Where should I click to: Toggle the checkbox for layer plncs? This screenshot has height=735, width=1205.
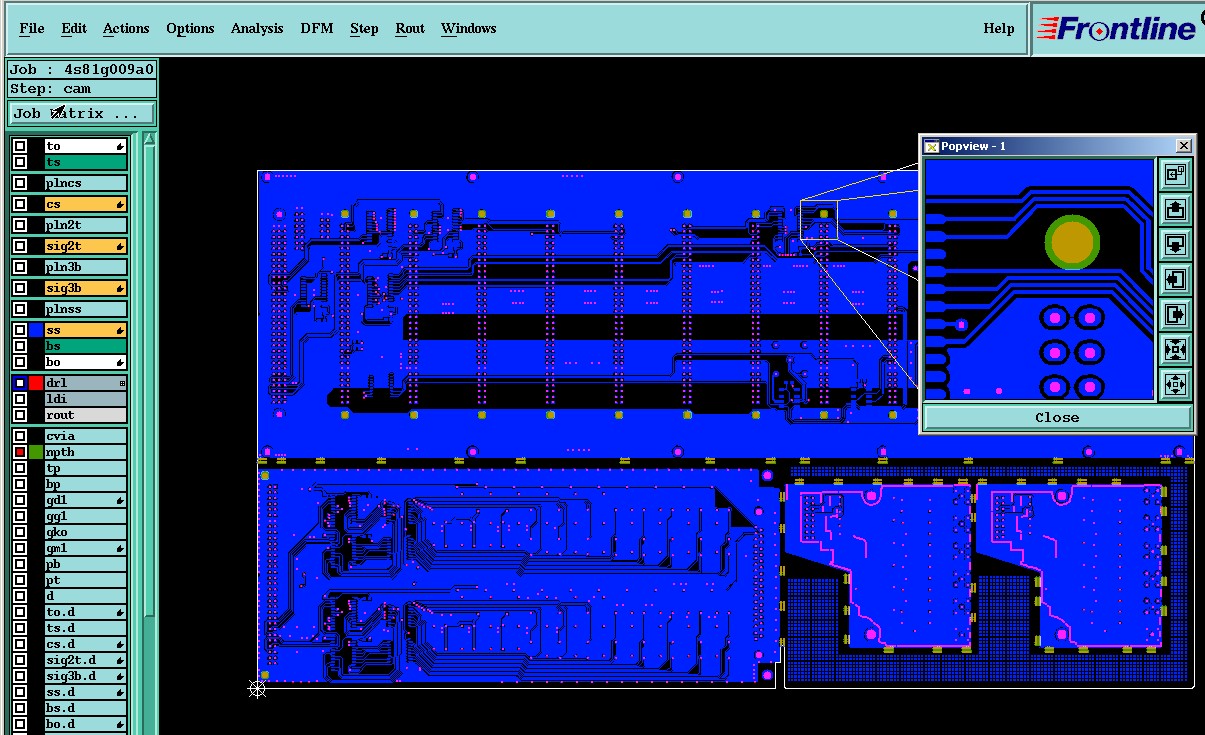point(20,183)
